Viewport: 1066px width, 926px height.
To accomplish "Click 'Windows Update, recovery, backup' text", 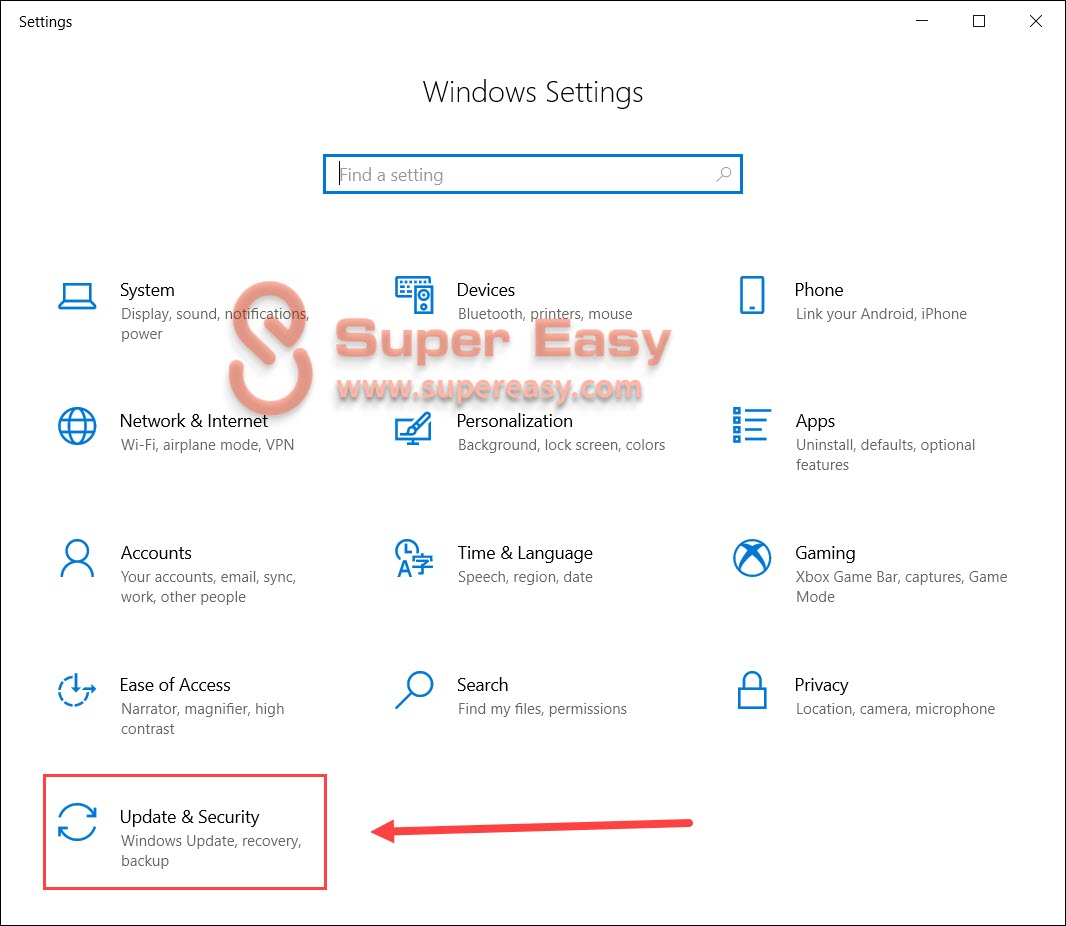I will coord(211,851).
